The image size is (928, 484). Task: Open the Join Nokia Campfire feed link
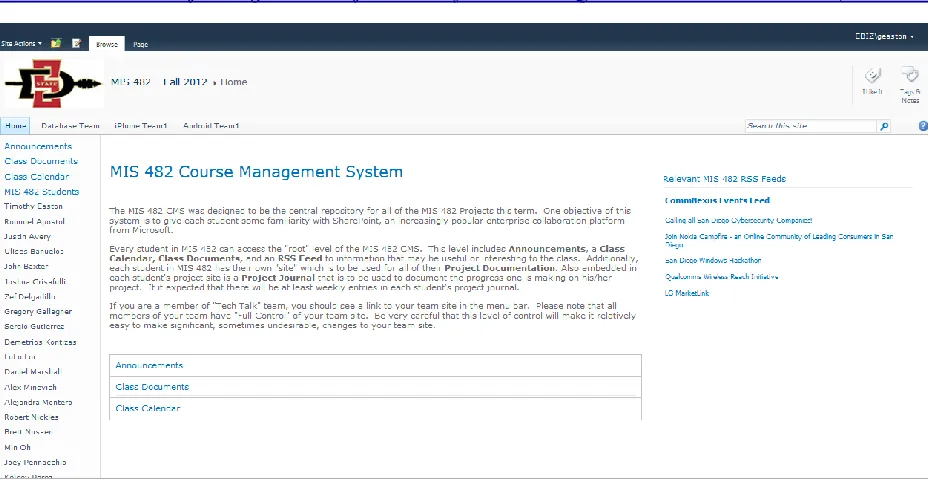tap(779, 240)
